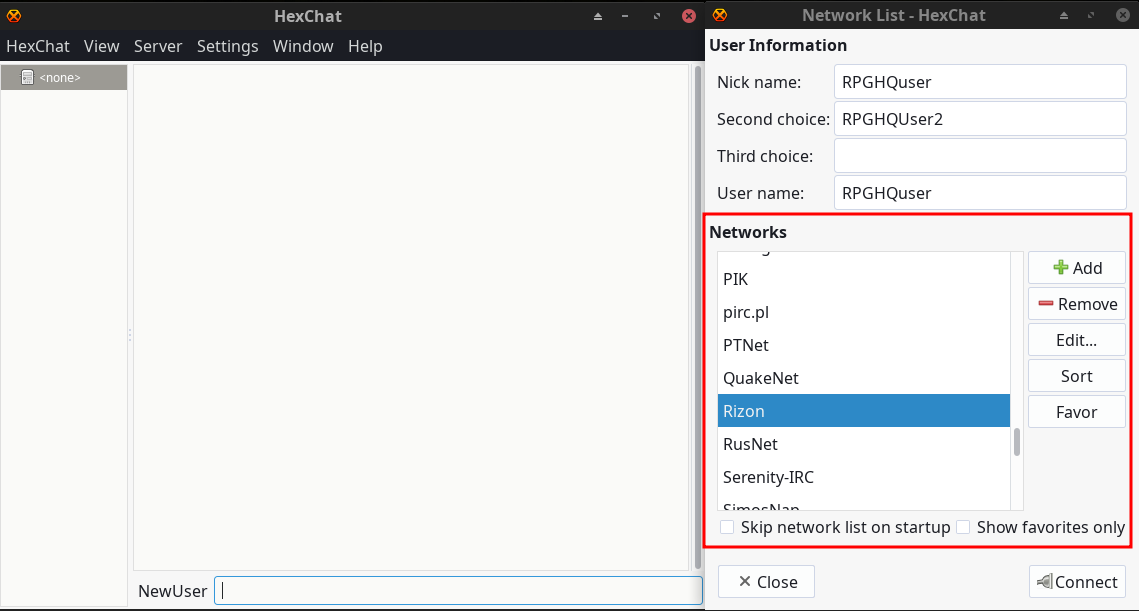
Task: Click the Close button at dialog bottom
Action: pos(766,582)
